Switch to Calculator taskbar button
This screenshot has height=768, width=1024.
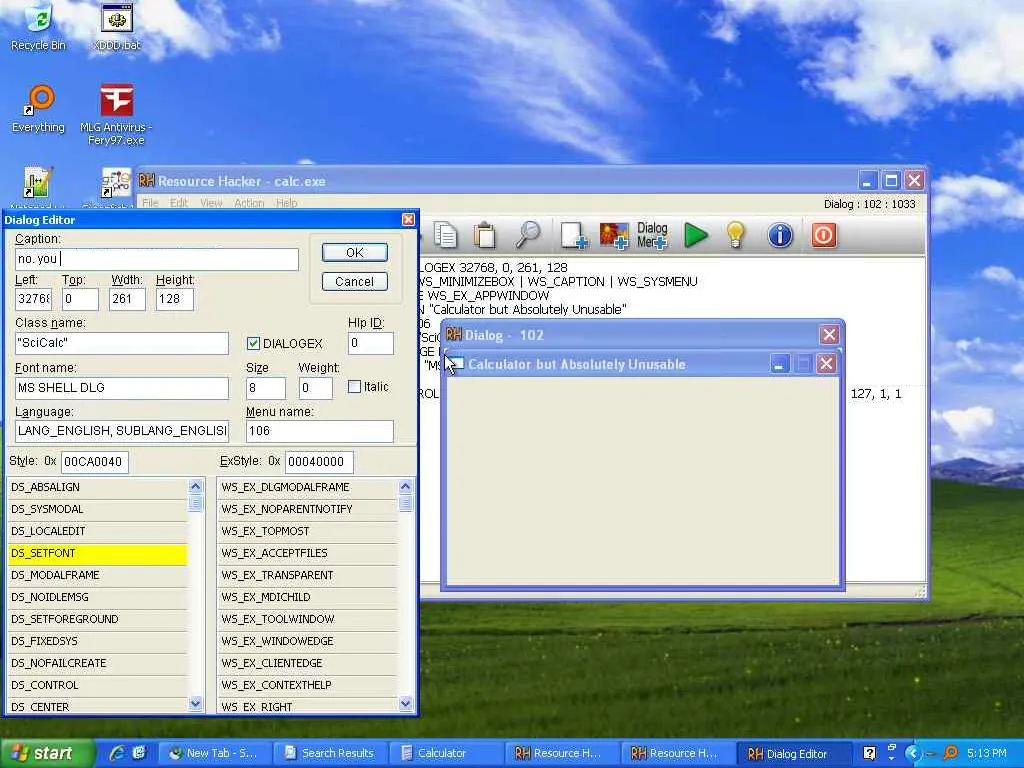(447, 753)
